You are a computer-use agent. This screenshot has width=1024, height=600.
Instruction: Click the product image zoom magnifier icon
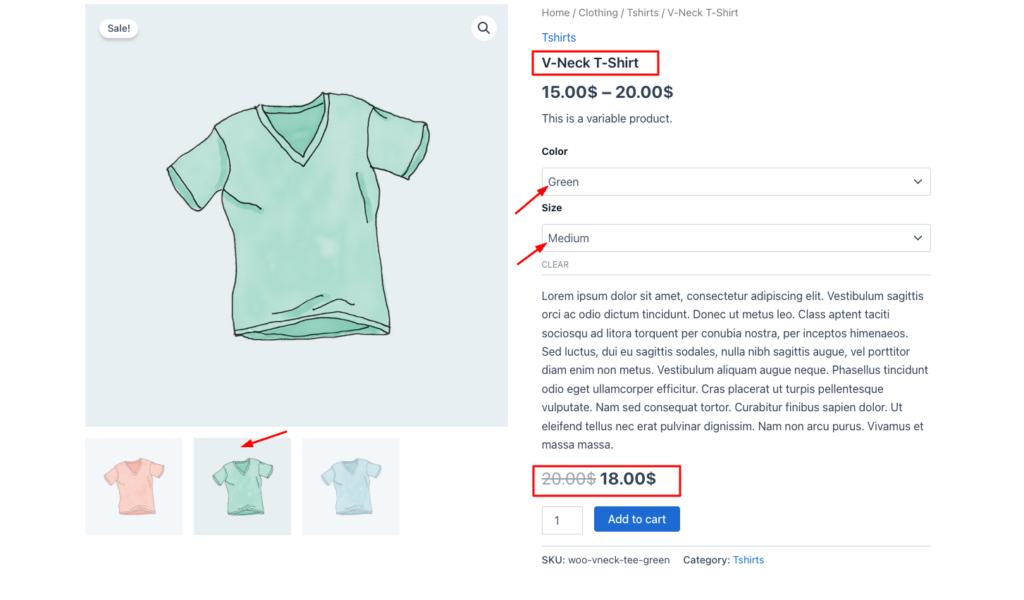pyautogui.click(x=484, y=28)
